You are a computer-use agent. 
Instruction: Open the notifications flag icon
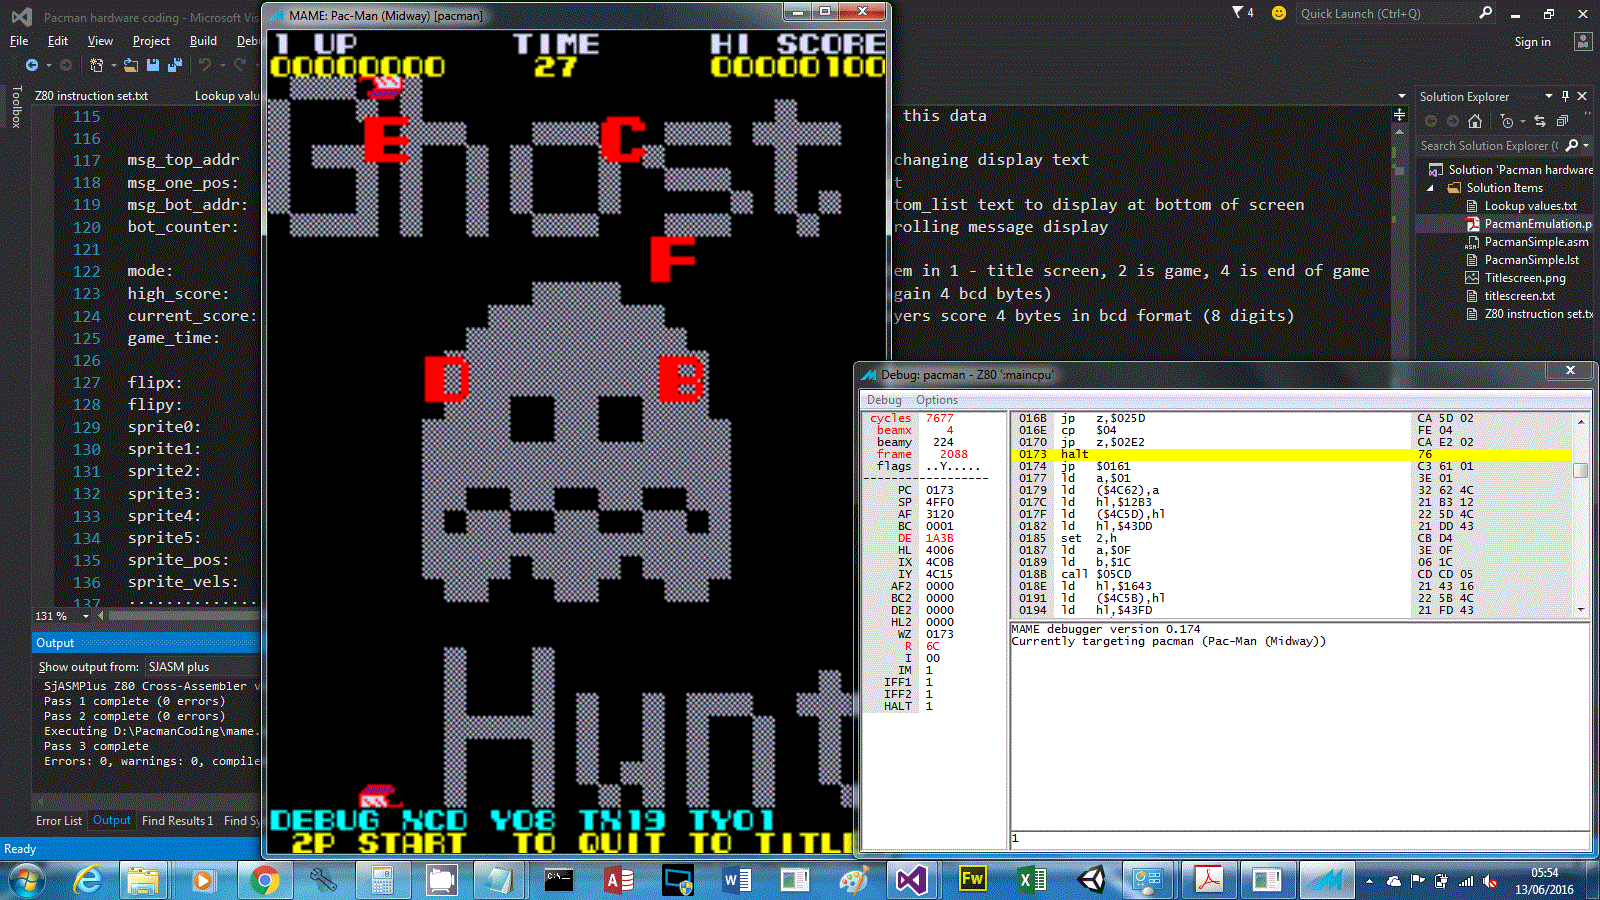pos(1238,13)
